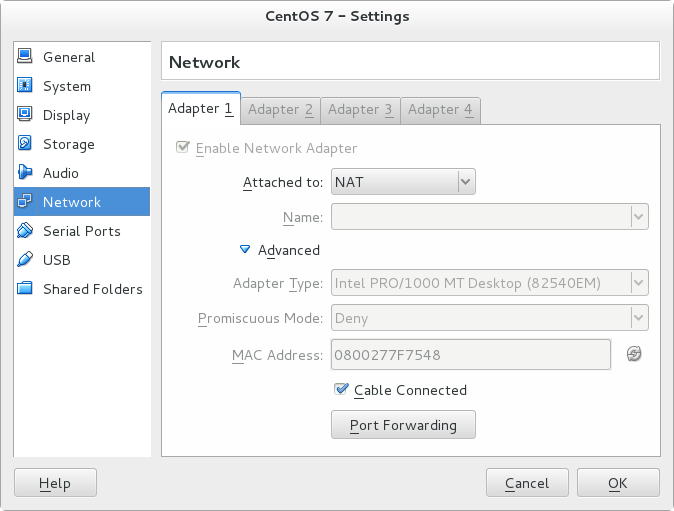Select the Network category label
Image resolution: width=674 pixels, height=511 pixels.
72,202
